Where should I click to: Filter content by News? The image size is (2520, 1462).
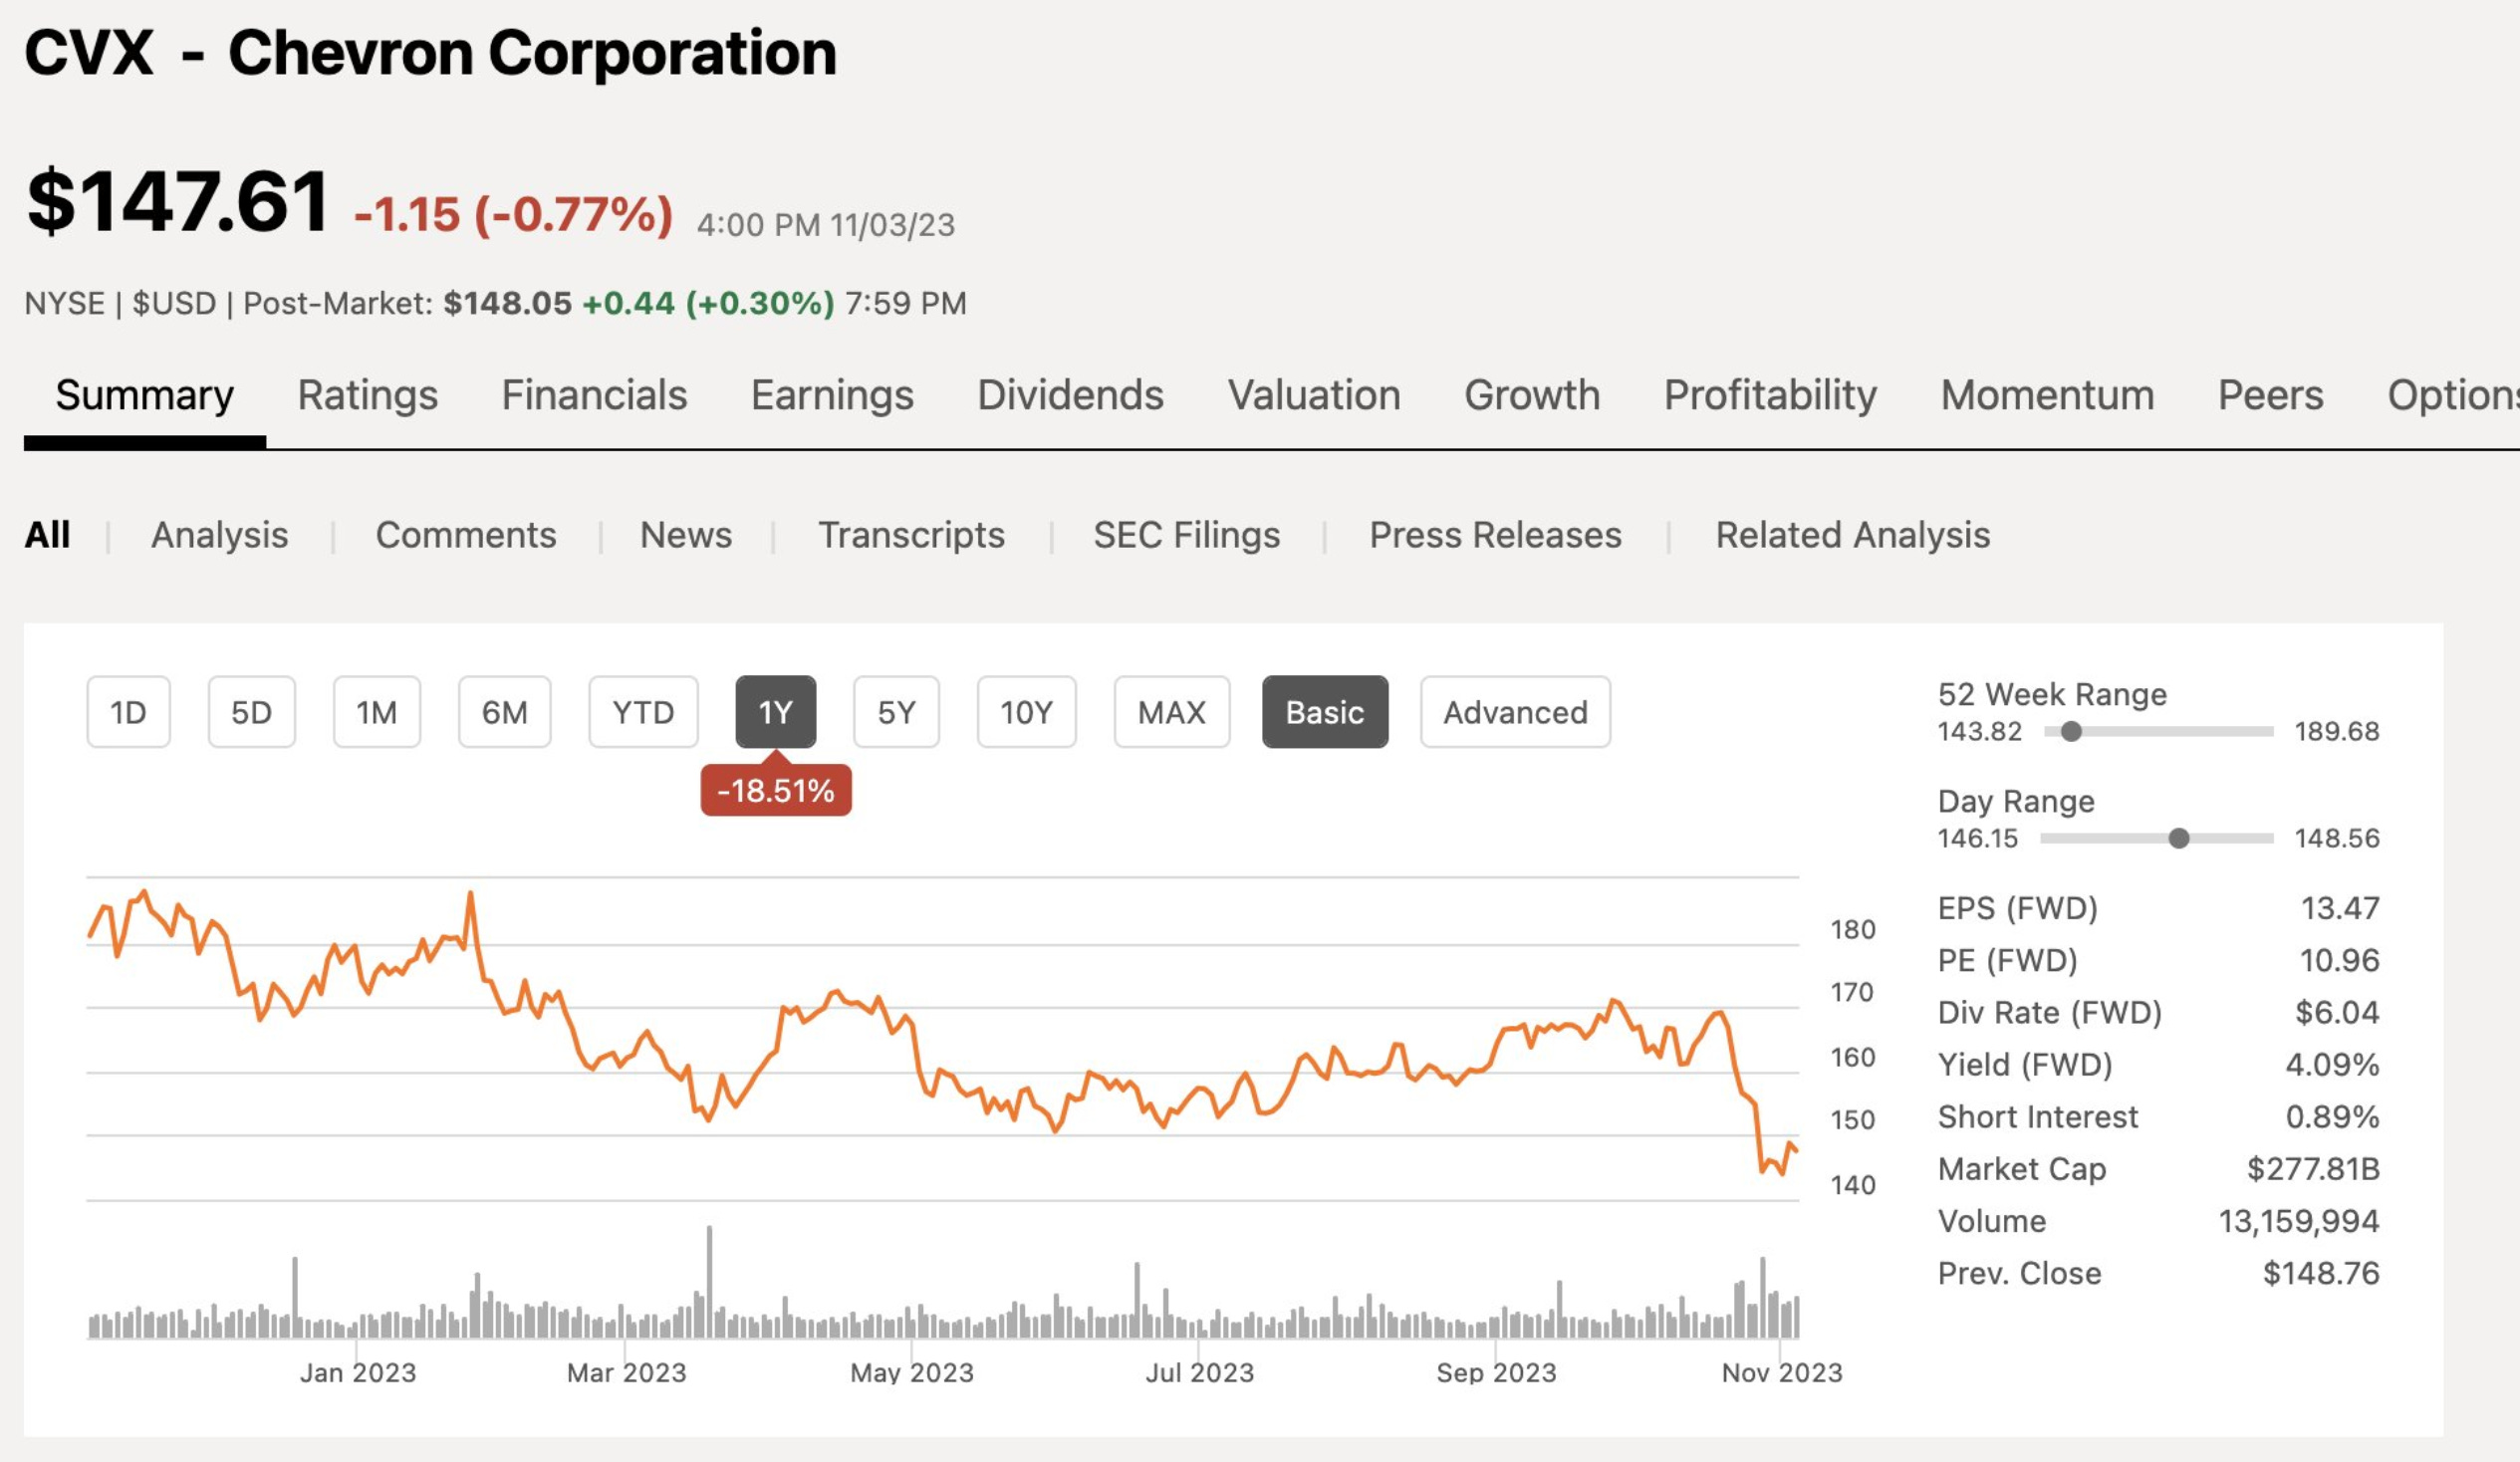pyautogui.click(x=686, y=535)
